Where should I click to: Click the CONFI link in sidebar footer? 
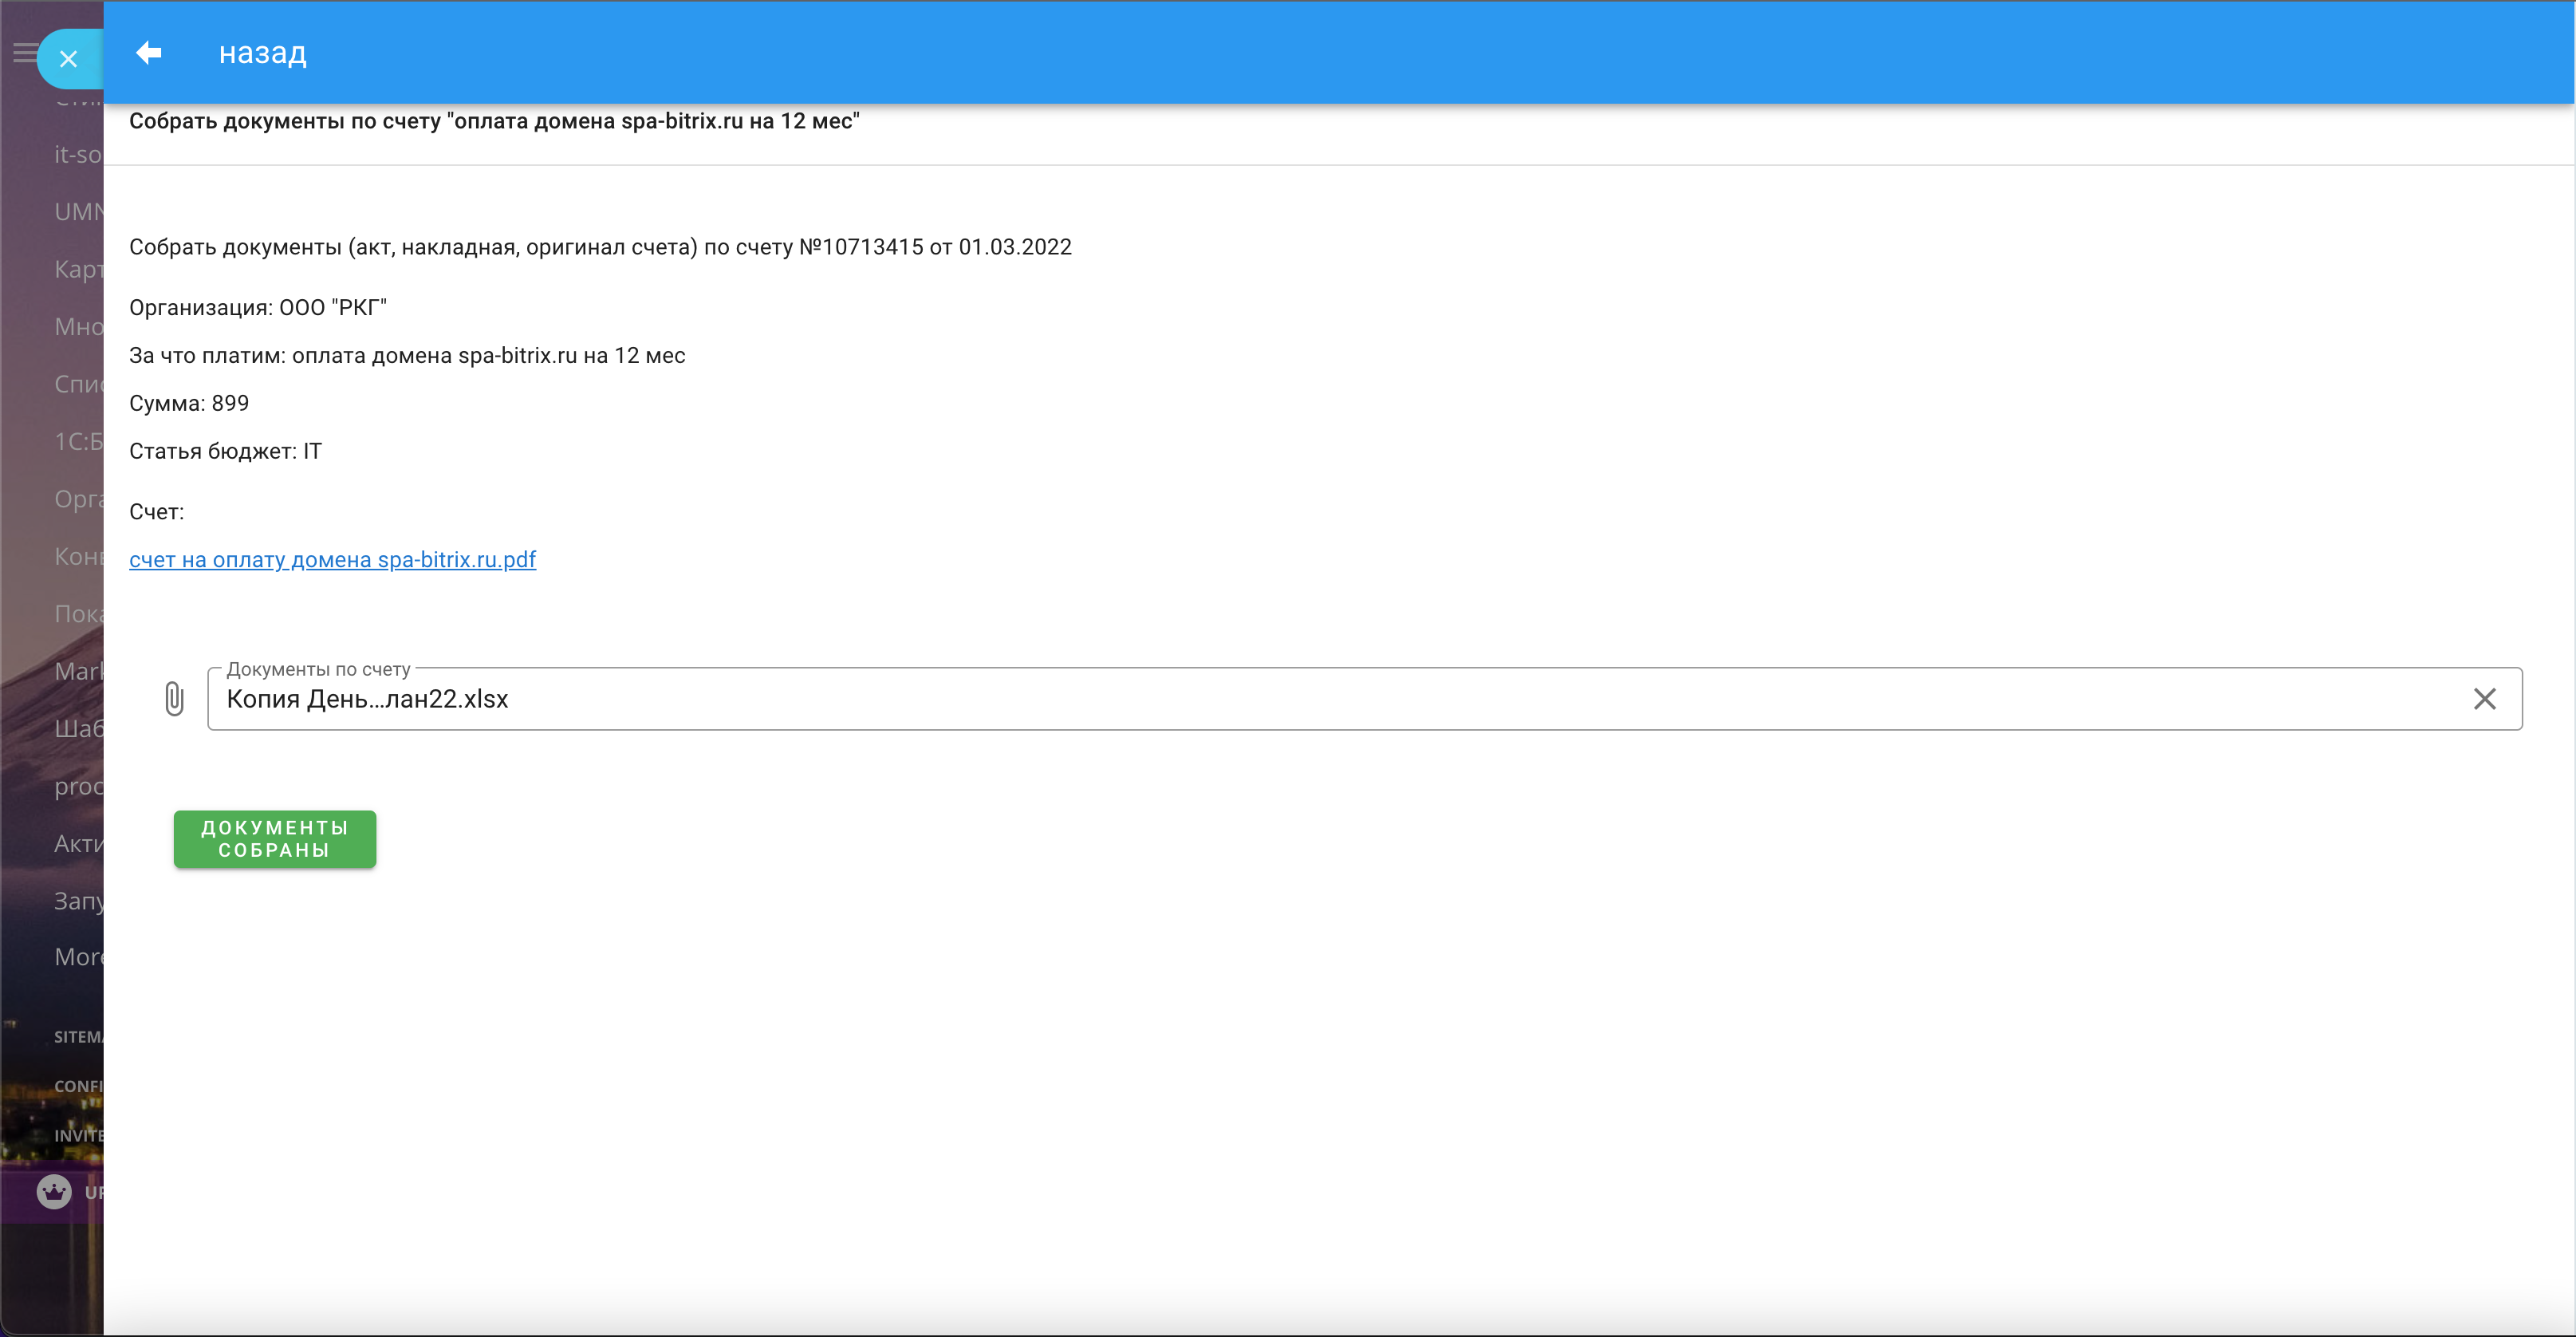(x=78, y=1086)
